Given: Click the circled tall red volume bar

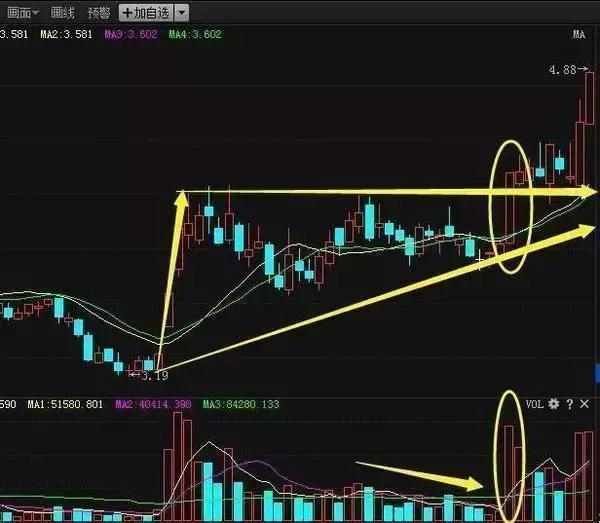Looking at the screenshot, I should click(x=509, y=473).
